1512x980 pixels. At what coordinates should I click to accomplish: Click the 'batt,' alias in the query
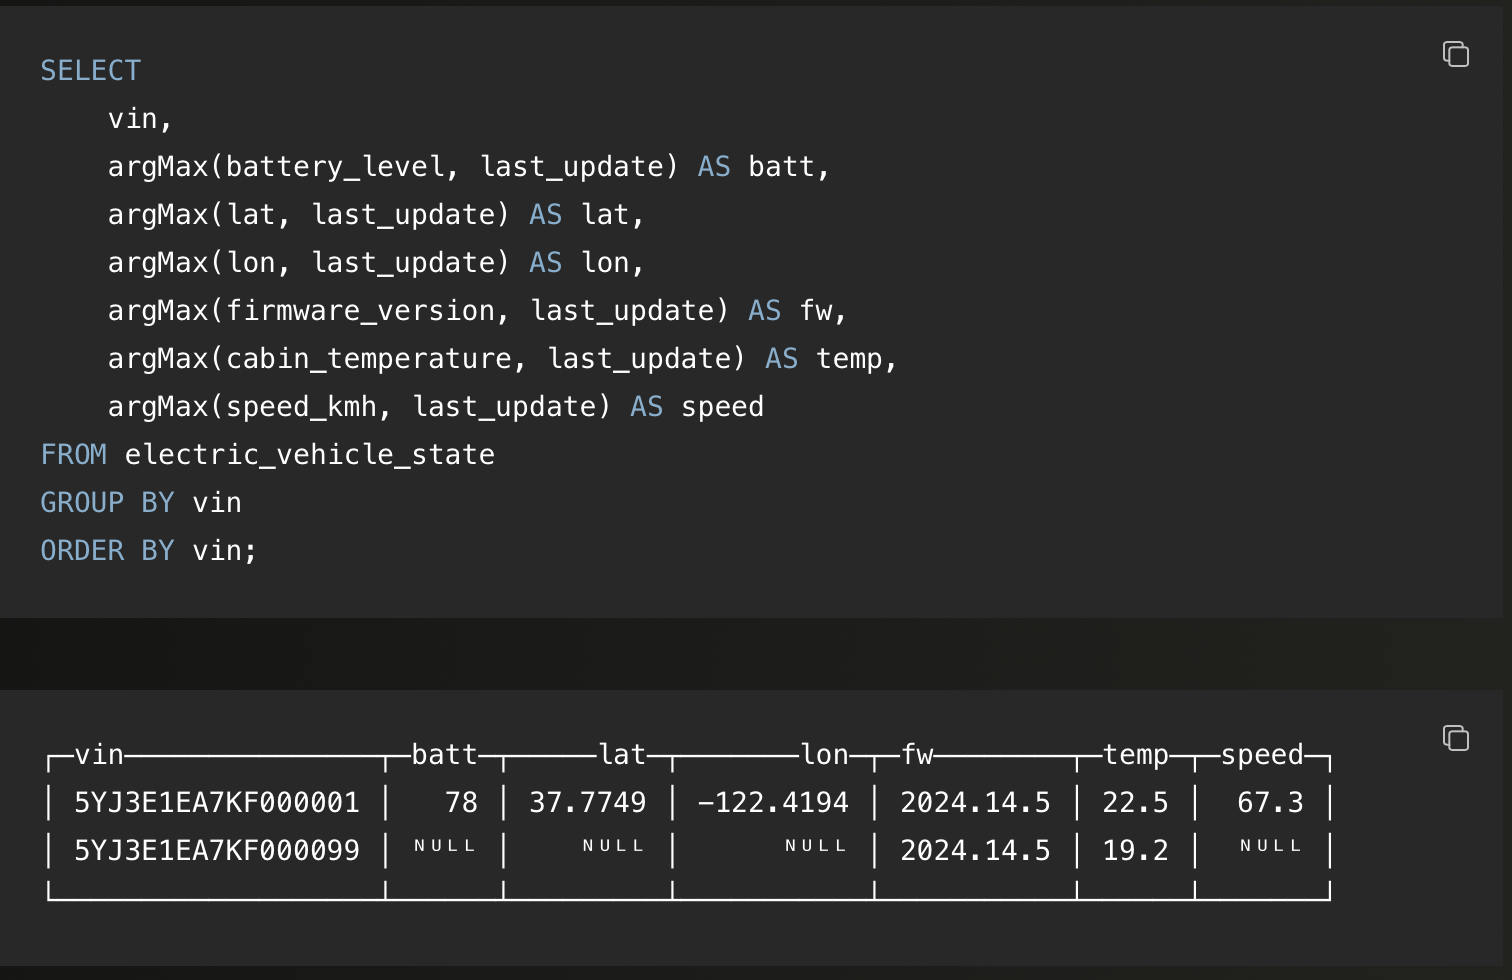point(789,167)
